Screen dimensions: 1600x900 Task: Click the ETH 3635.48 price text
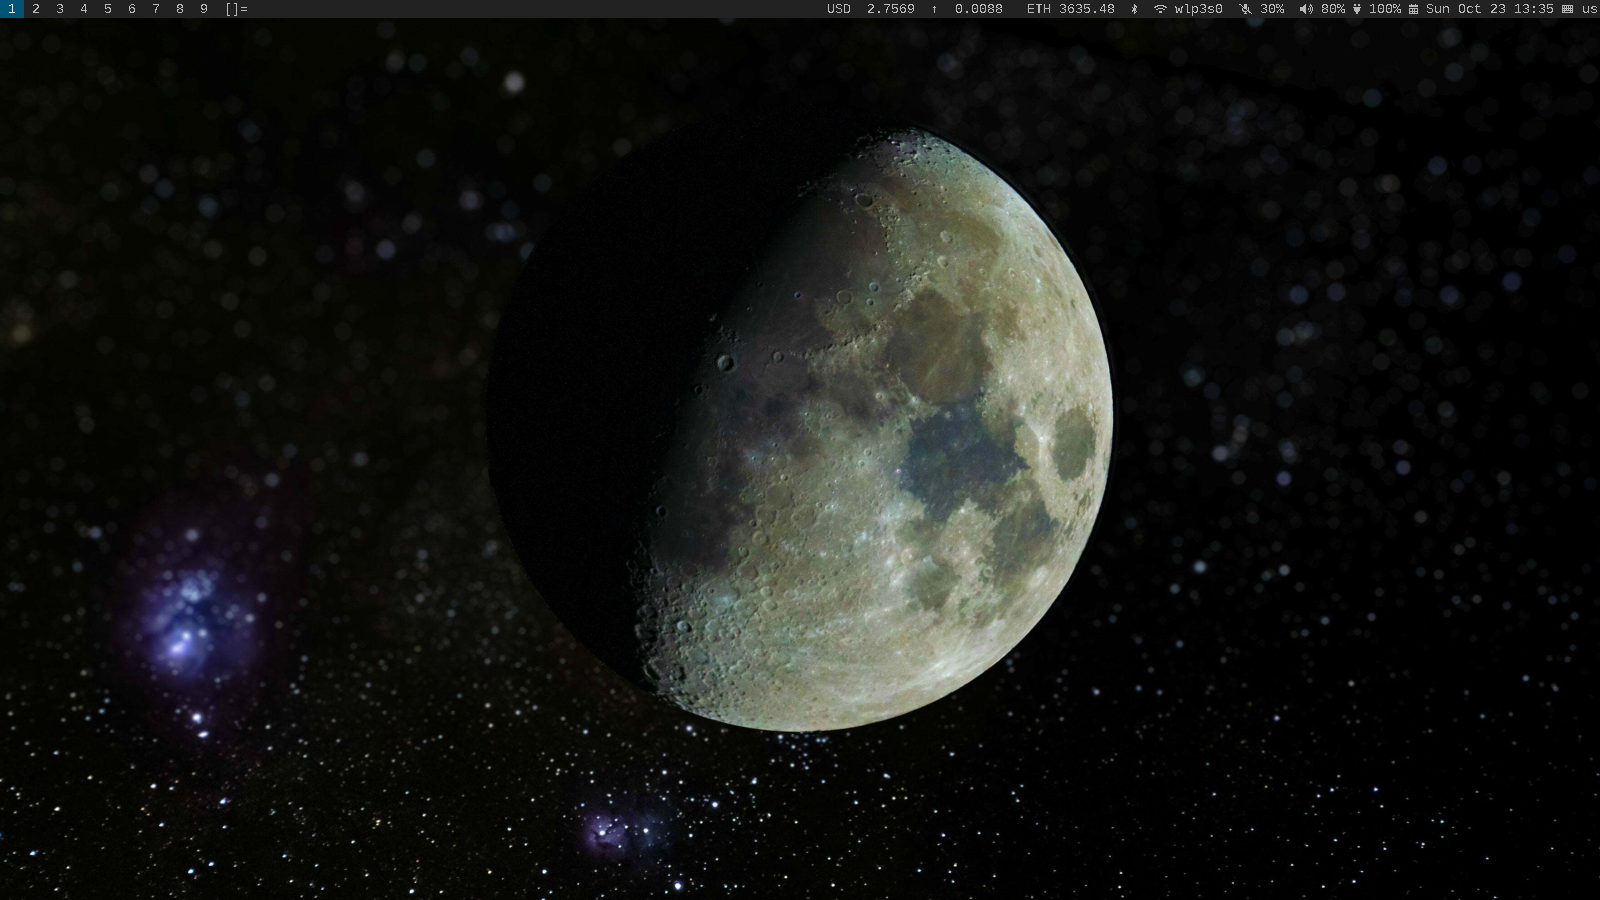(1070, 9)
